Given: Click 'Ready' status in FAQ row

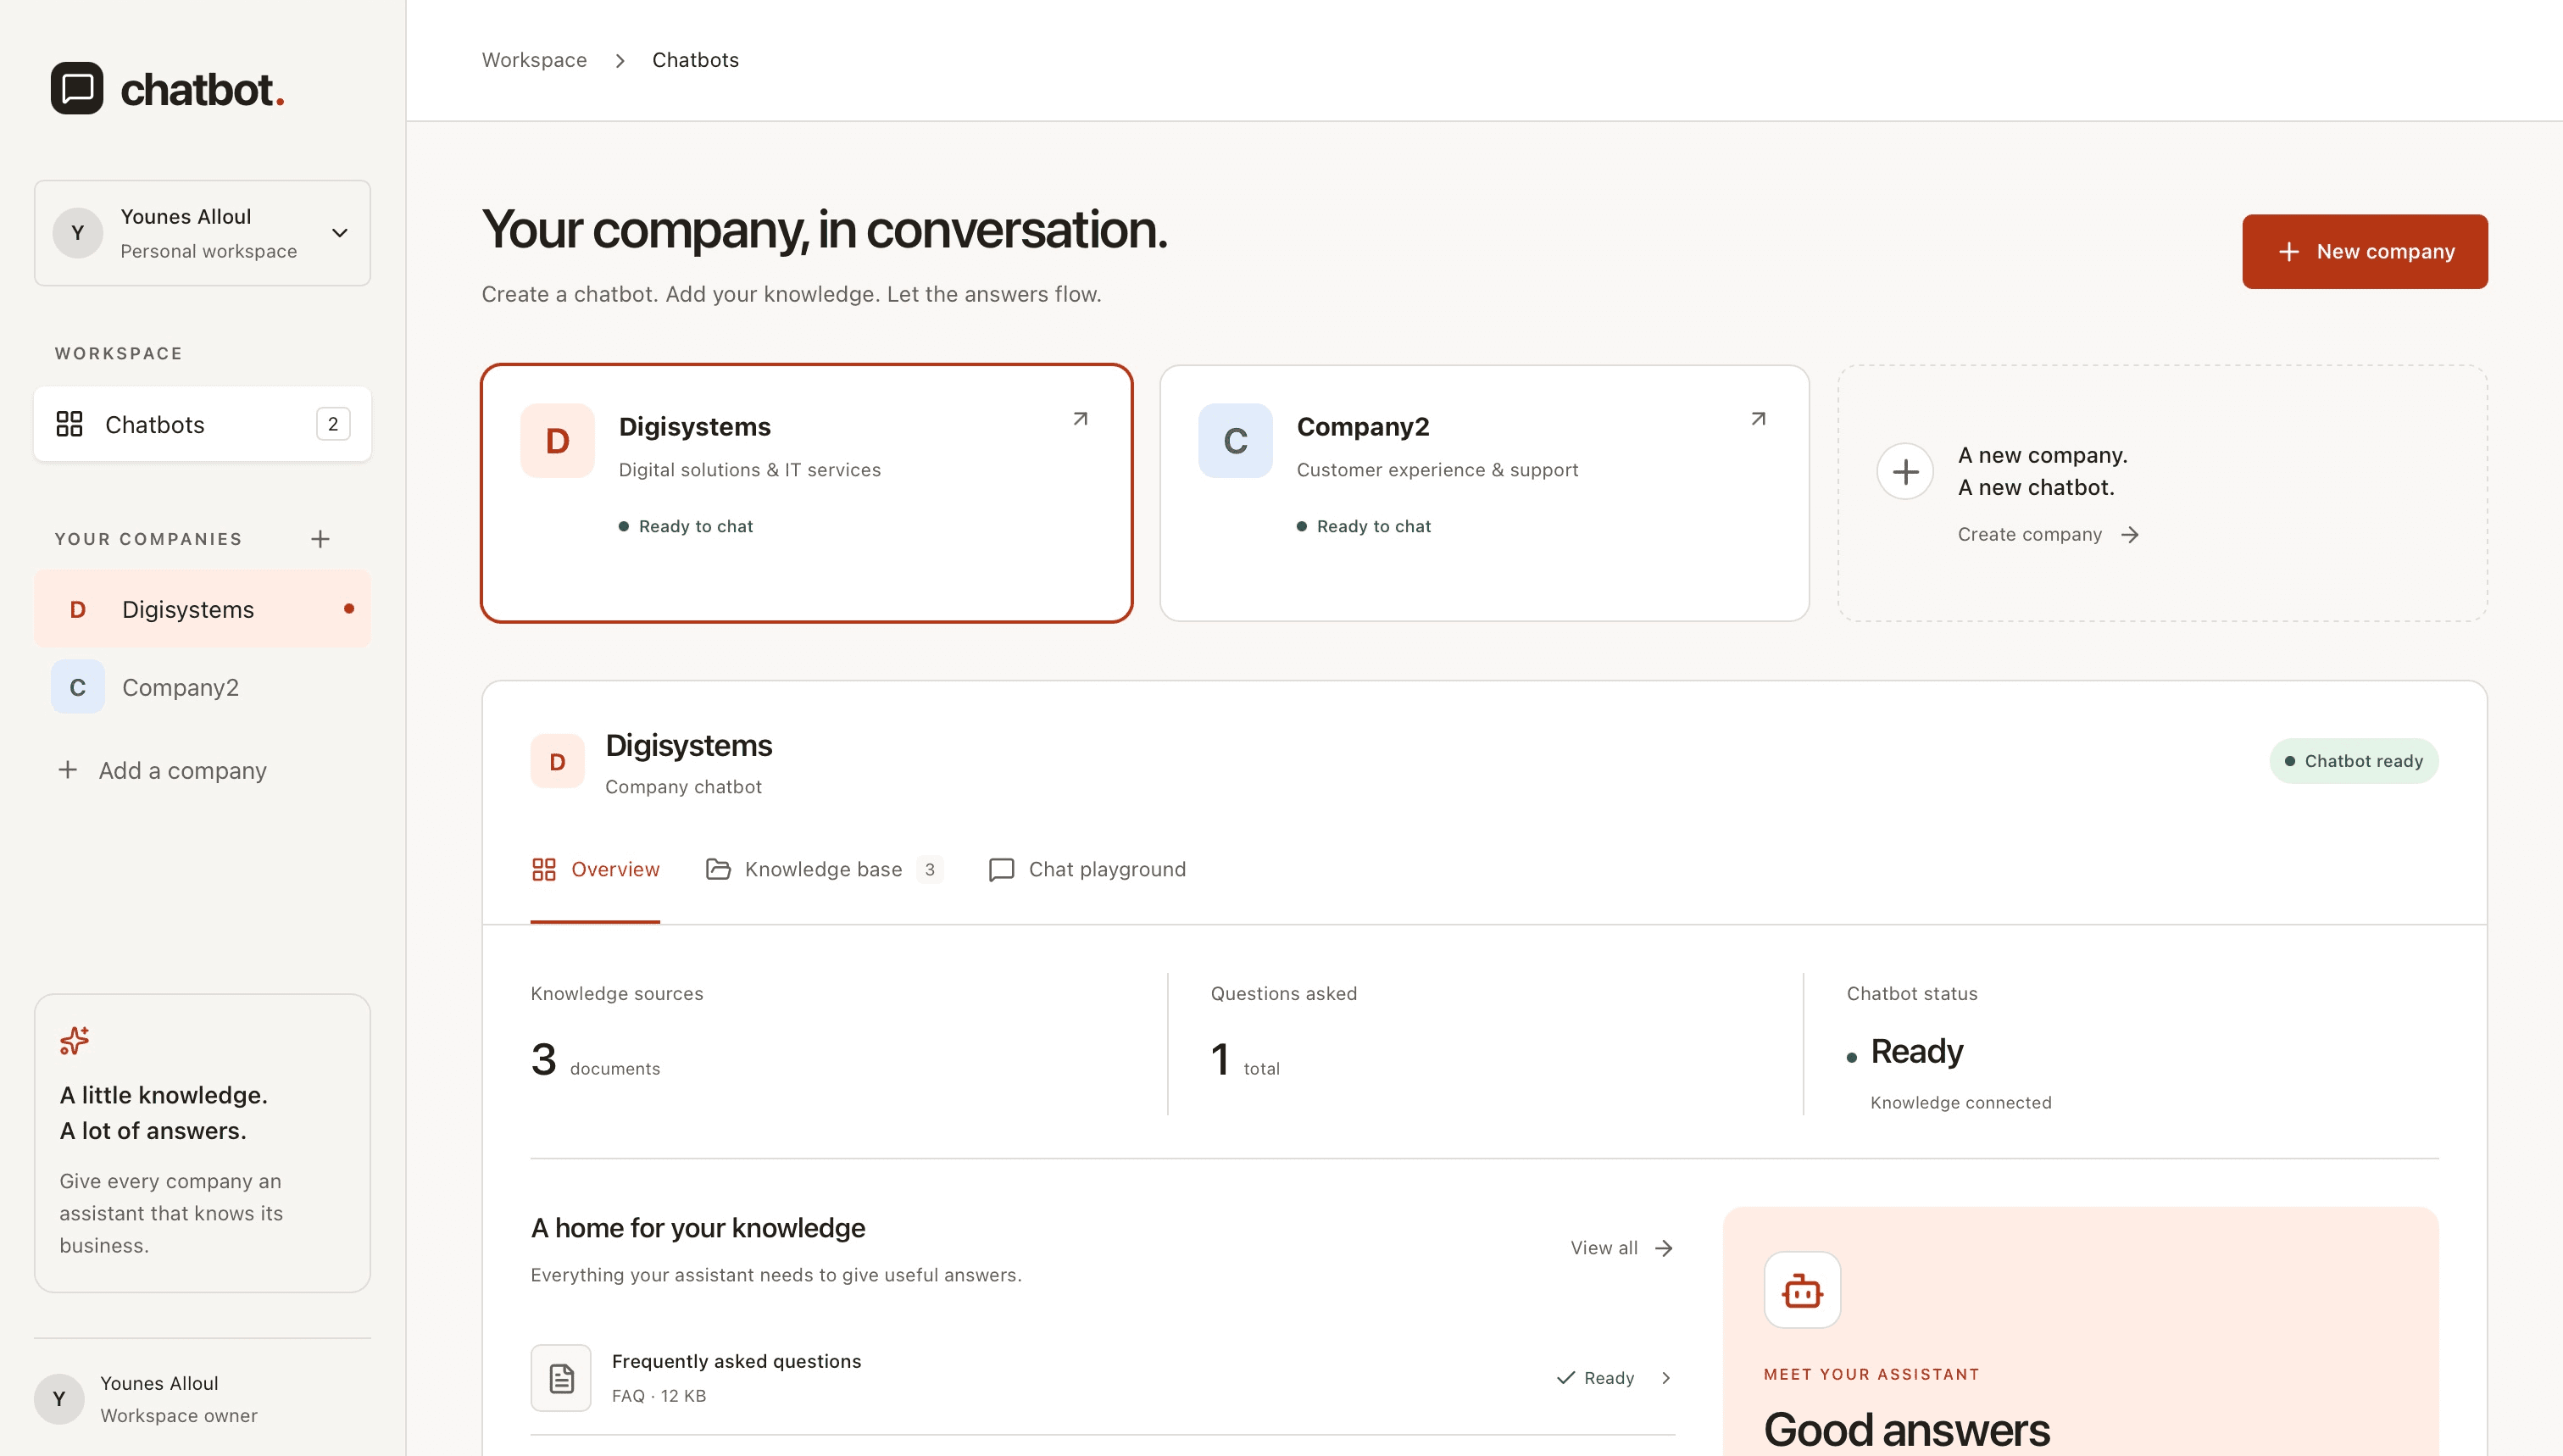Looking at the screenshot, I should click(x=1595, y=1377).
